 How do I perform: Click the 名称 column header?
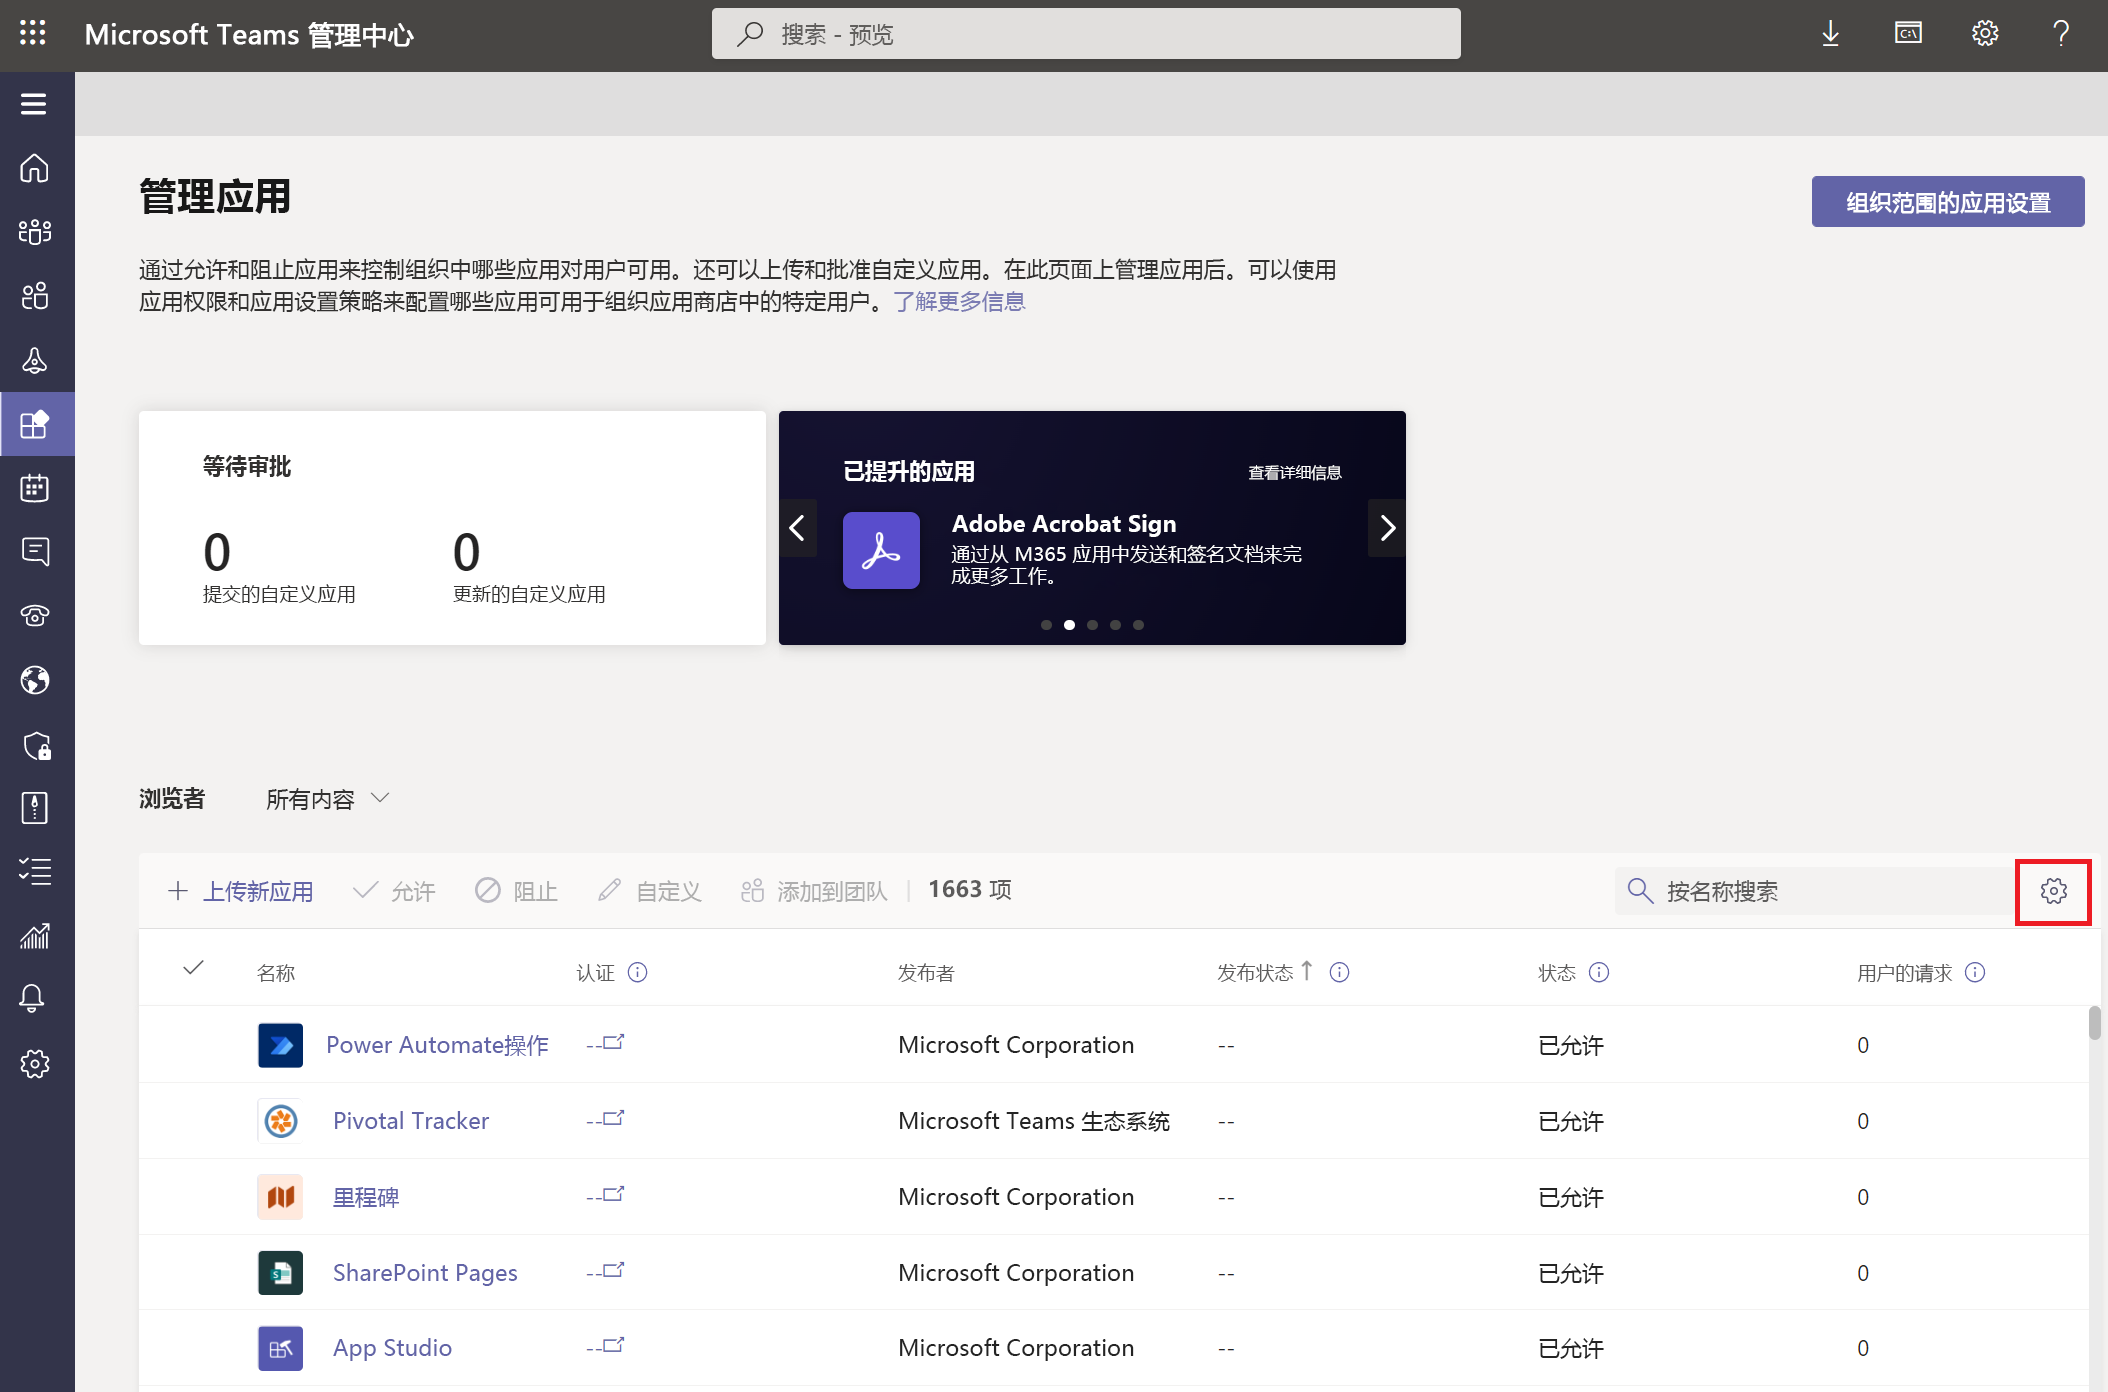click(276, 973)
